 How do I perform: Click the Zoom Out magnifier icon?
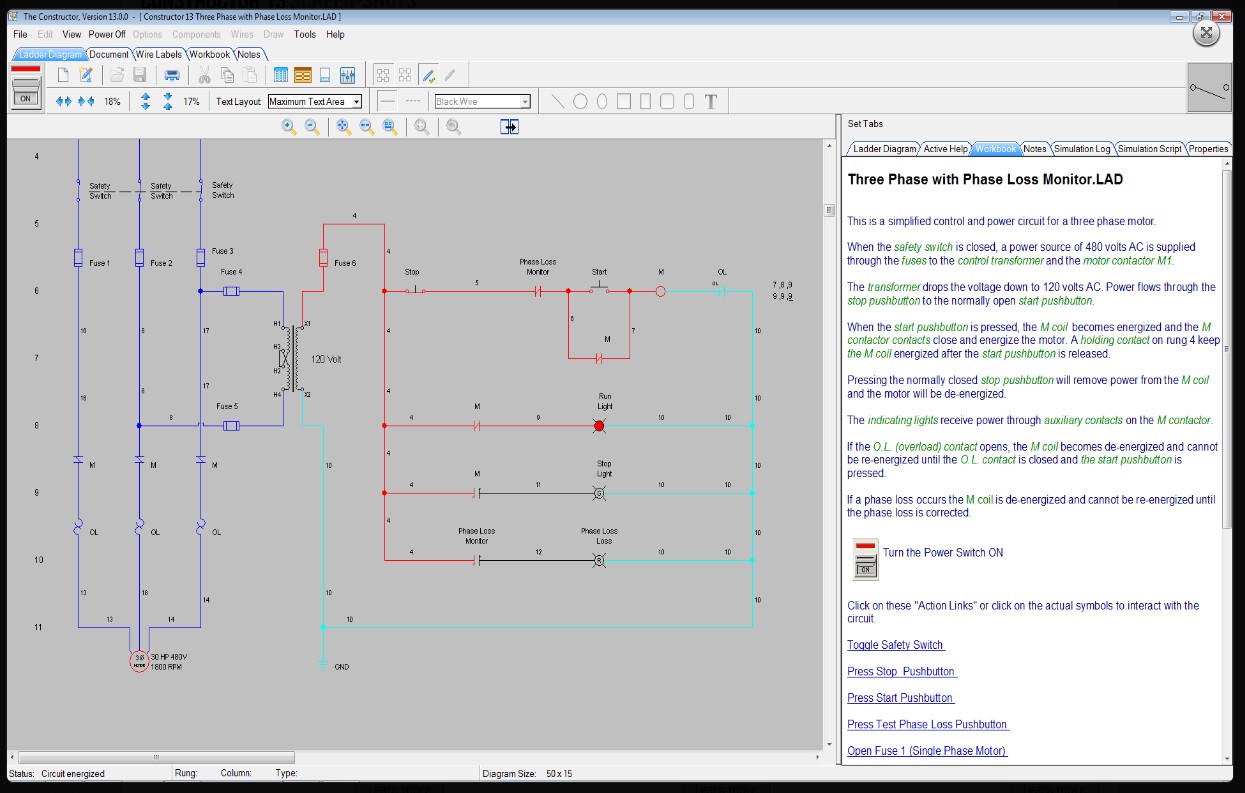[312, 126]
